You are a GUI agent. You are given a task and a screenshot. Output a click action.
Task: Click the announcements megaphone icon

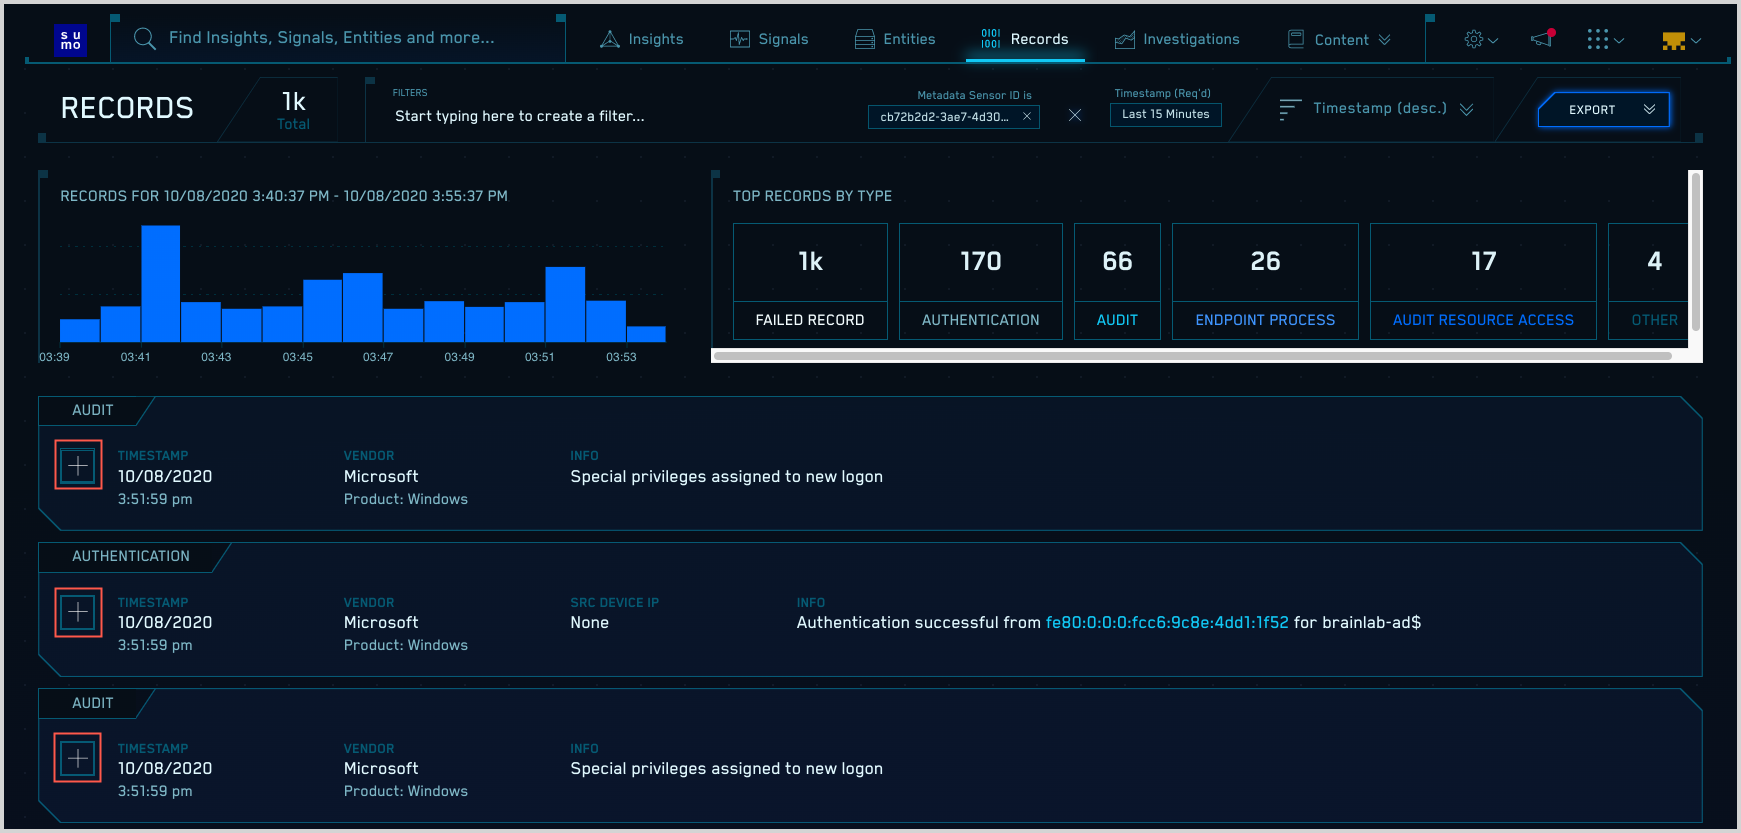click(1543, 39)
